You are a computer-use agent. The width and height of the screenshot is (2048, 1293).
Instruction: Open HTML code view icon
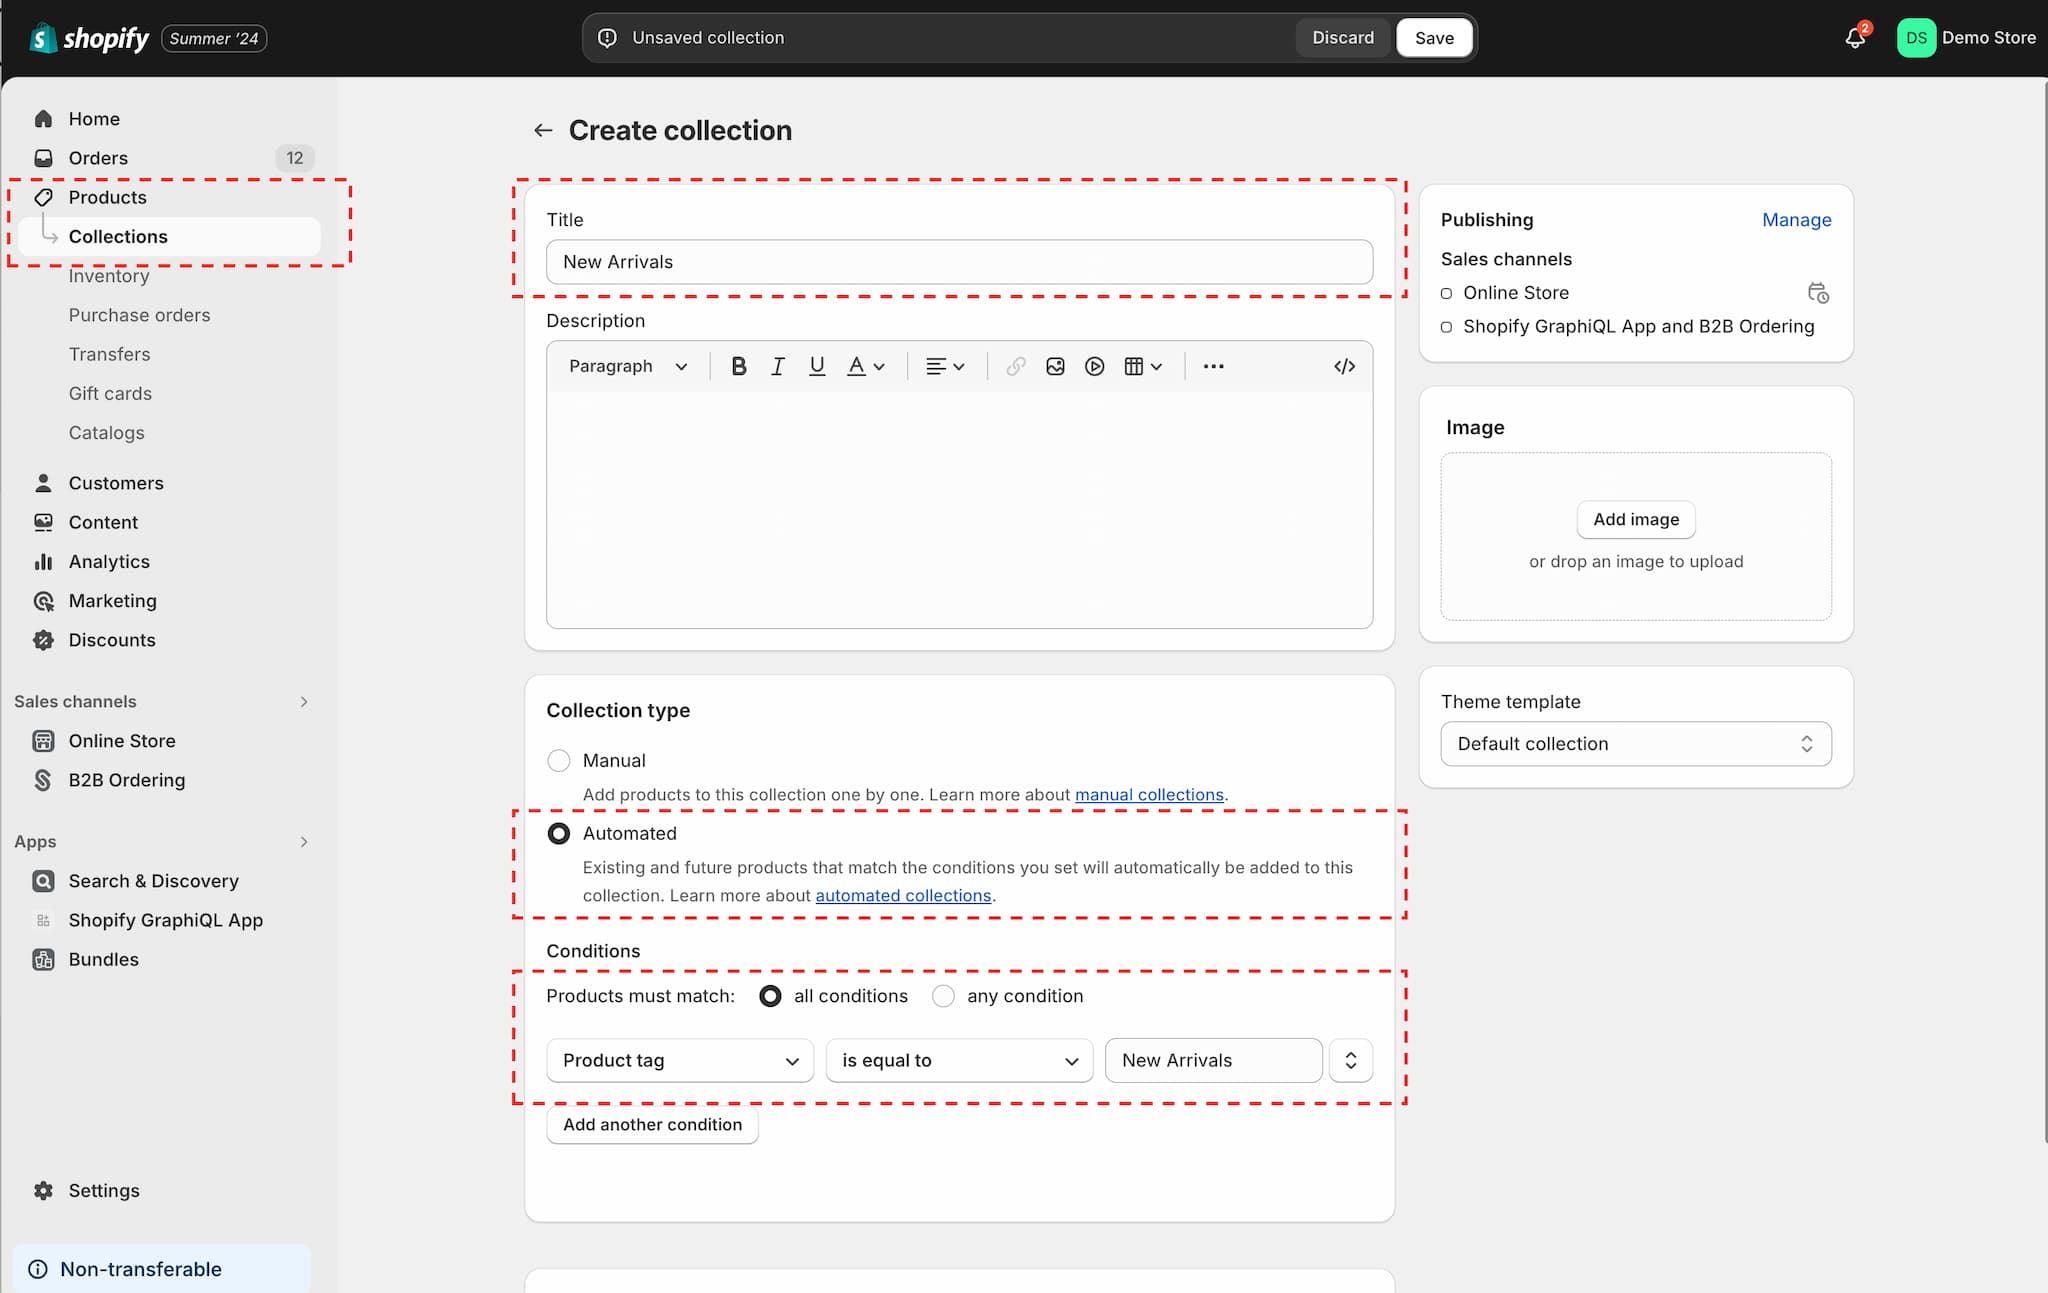coord(1344,366)
